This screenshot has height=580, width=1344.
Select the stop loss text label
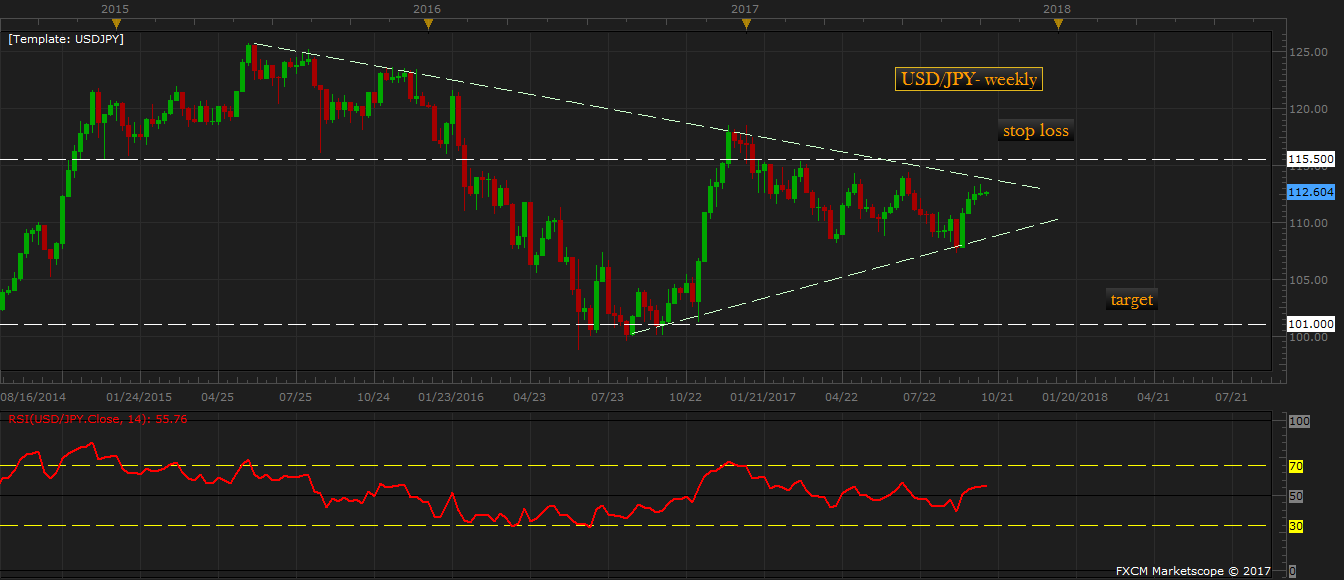1036,130
